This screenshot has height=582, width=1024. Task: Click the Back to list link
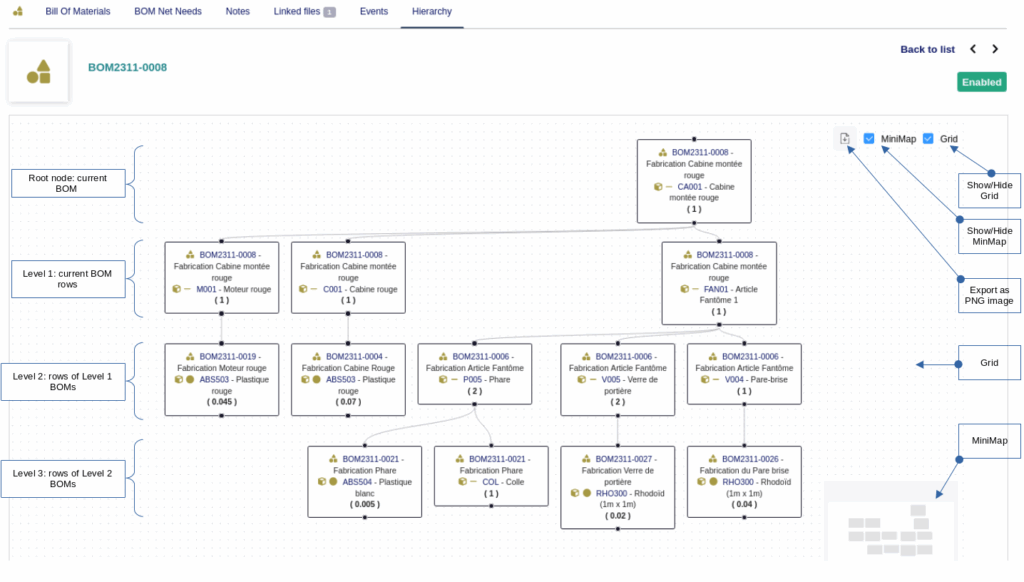pos(927,48)
